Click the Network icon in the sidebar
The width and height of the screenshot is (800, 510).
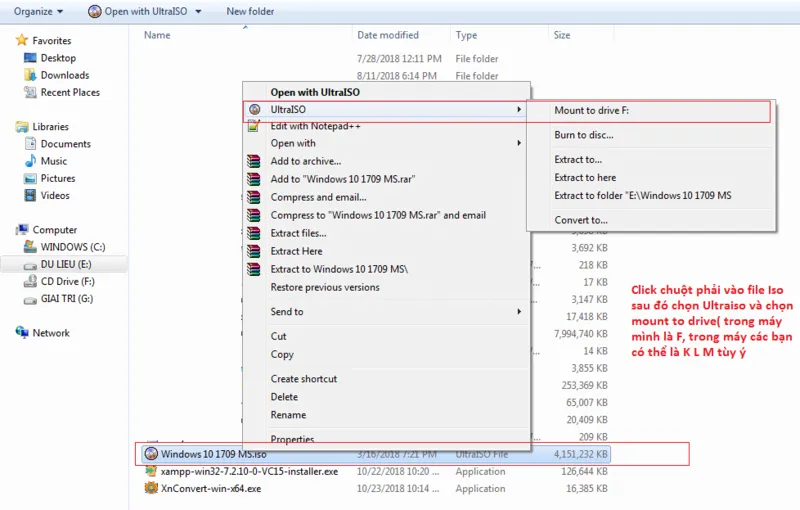(22, 333)
